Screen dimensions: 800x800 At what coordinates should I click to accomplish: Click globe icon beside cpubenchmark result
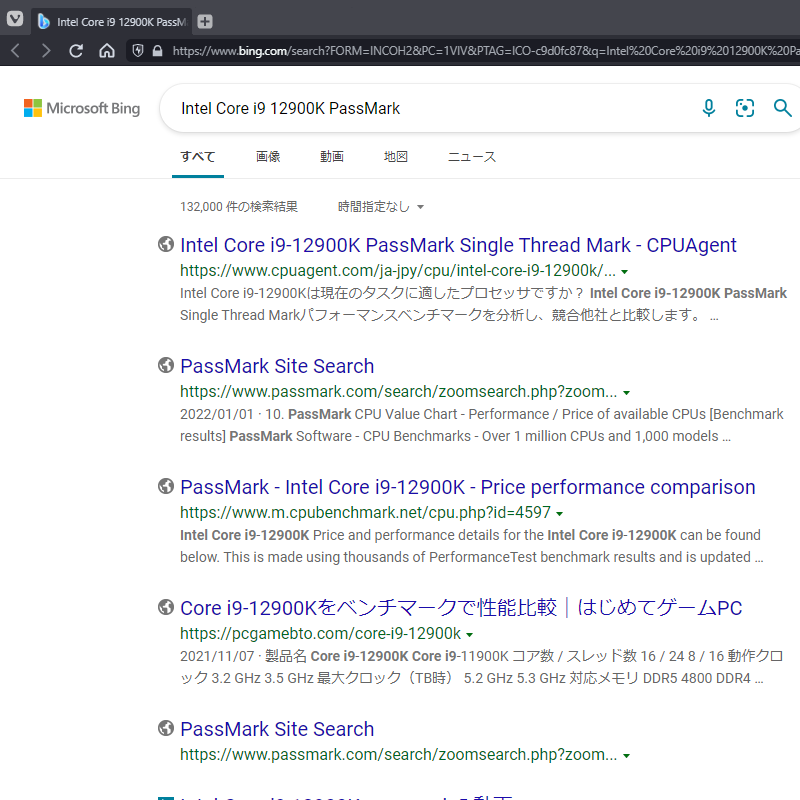[x=166, y=486]
